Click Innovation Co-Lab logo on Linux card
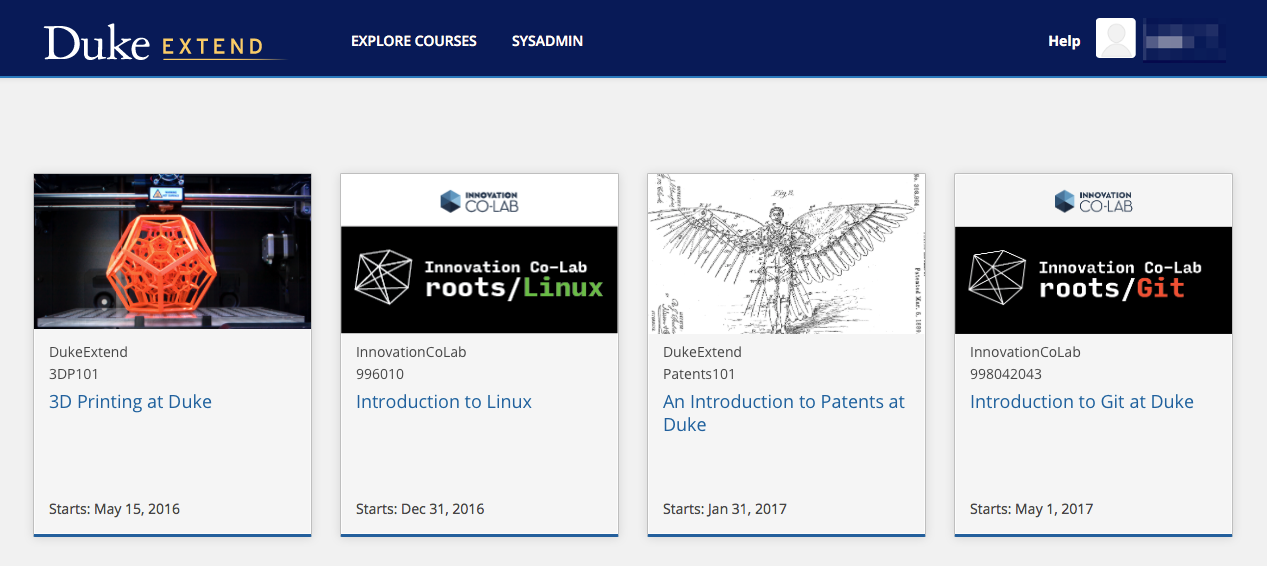Viewport: 1267px width, 566px height. tap(479, 201)
